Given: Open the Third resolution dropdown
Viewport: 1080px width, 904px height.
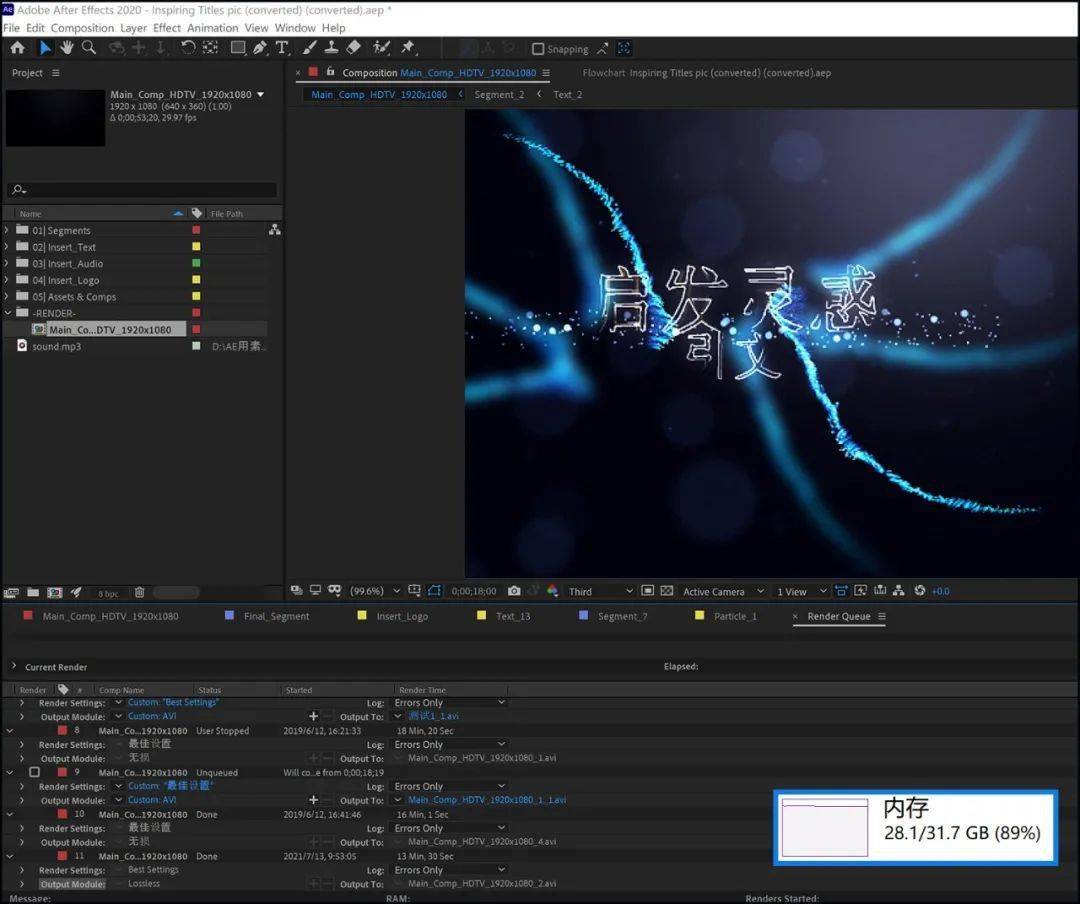Looking at the screenshot, I should click(x=600, y=591).
